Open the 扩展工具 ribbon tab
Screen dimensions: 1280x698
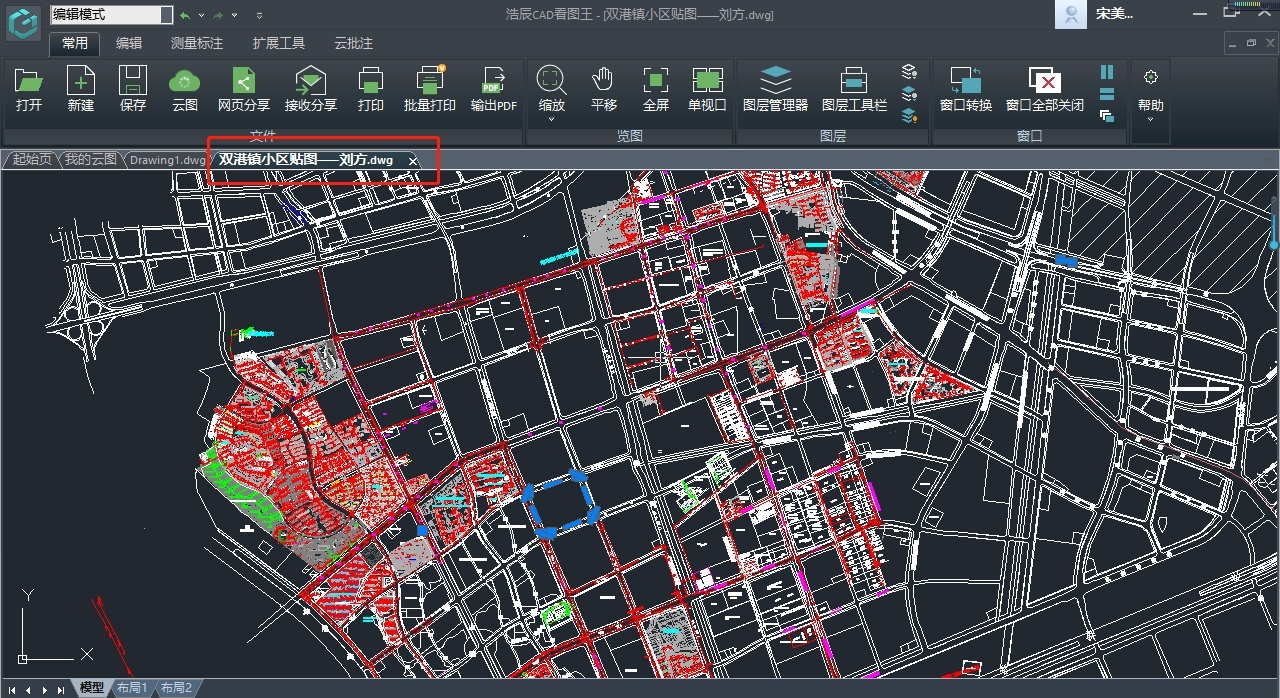(279, 43)
